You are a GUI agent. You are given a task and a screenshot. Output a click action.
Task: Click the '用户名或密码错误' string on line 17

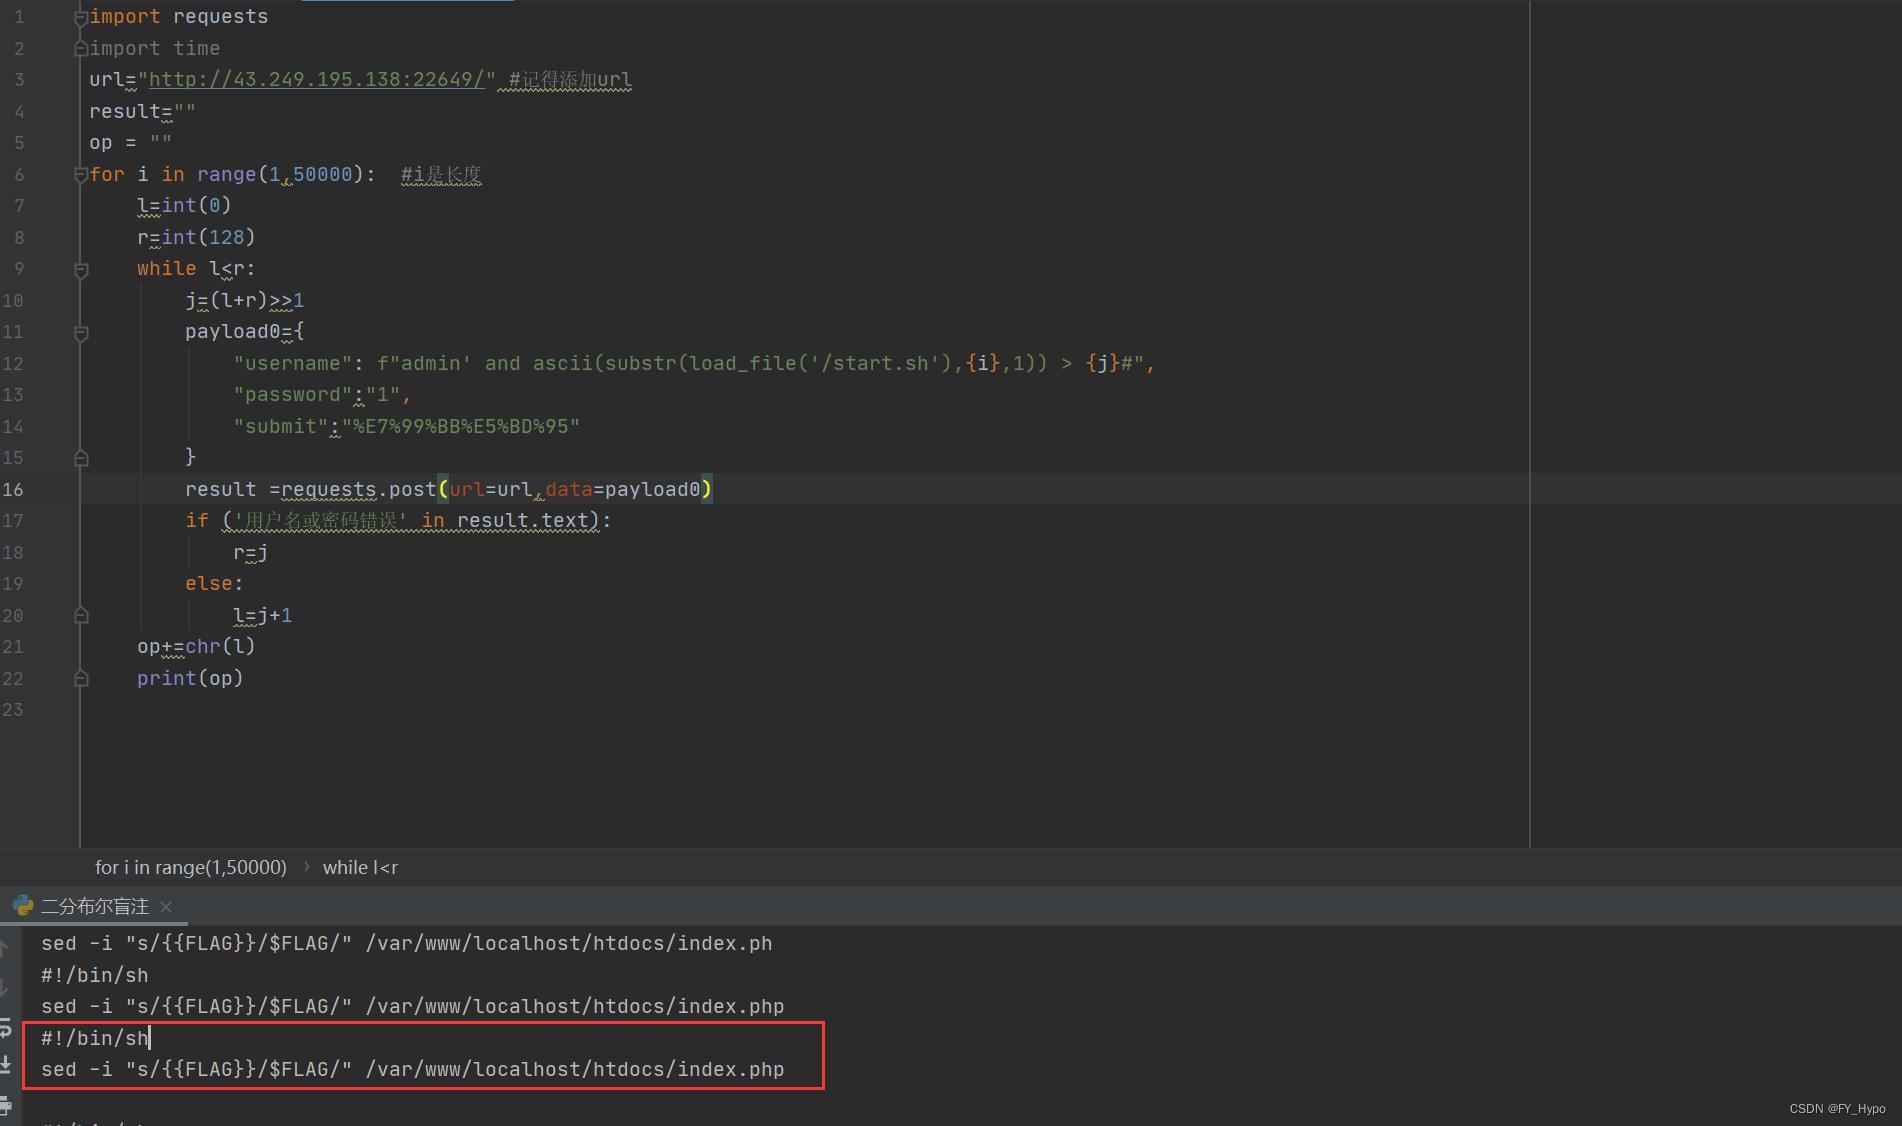(320, 521)
